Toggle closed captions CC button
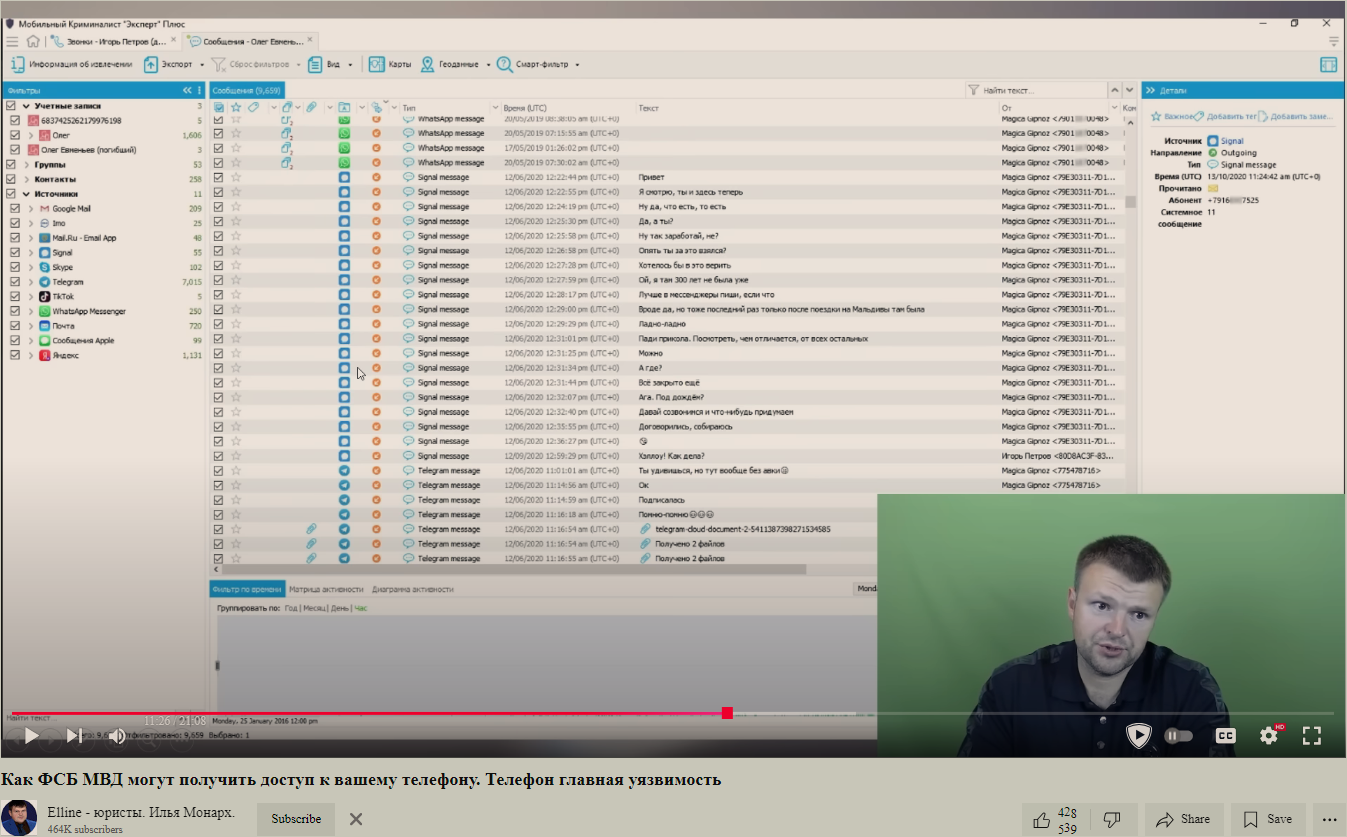The image size is (1347, 837). tap(1225, 736)
